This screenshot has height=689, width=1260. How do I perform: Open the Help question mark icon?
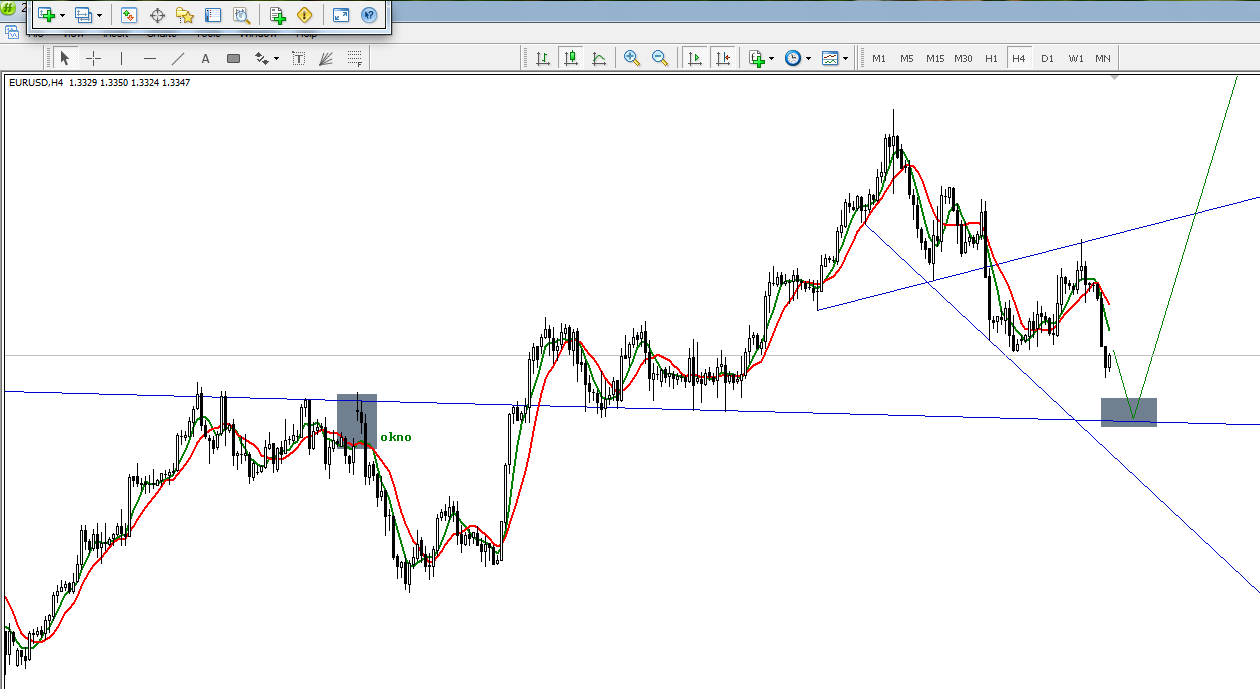coord(369,15)
